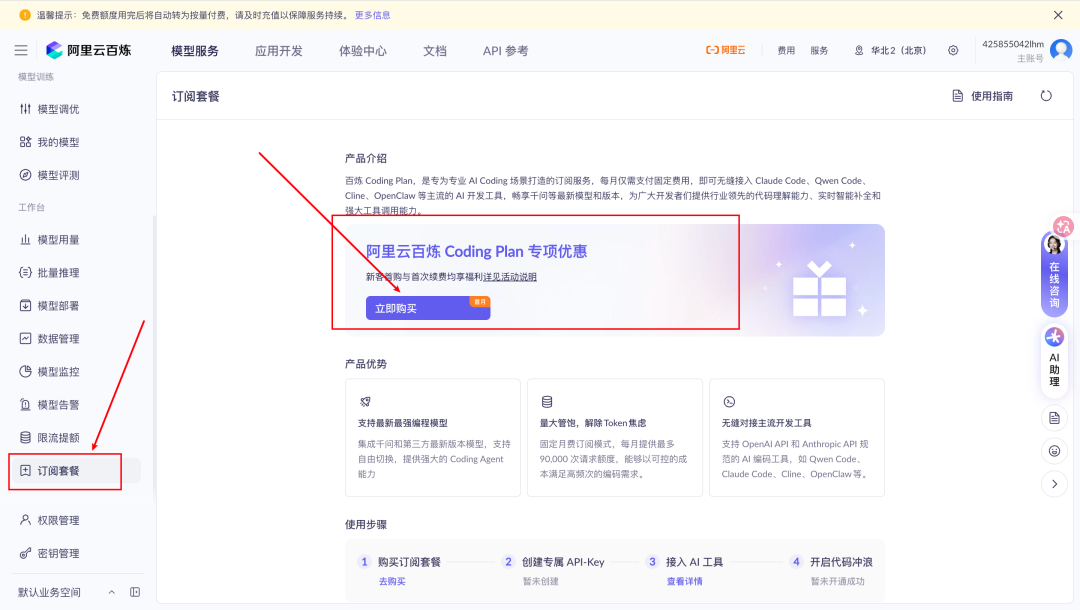Open the API 参考 section
1080x610 pixels.
504,49
